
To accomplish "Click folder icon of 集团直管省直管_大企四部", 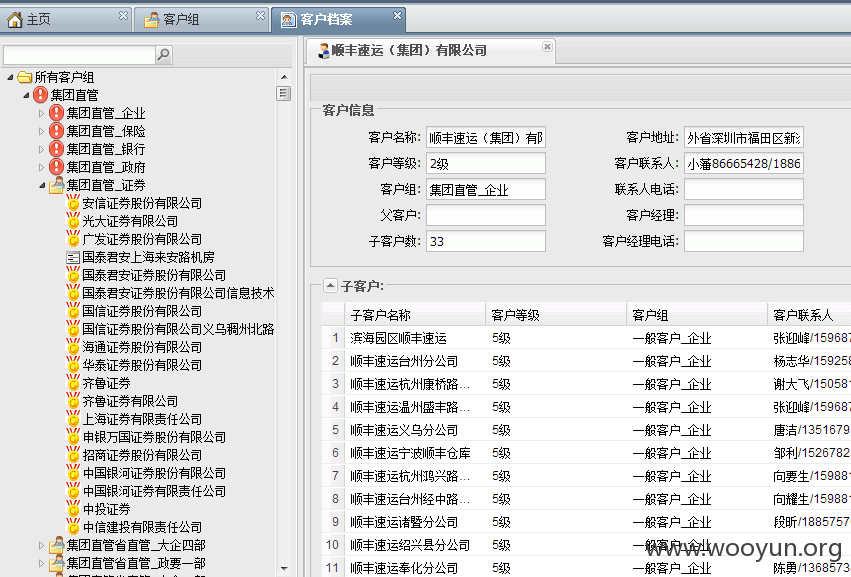I will [56, 544].
